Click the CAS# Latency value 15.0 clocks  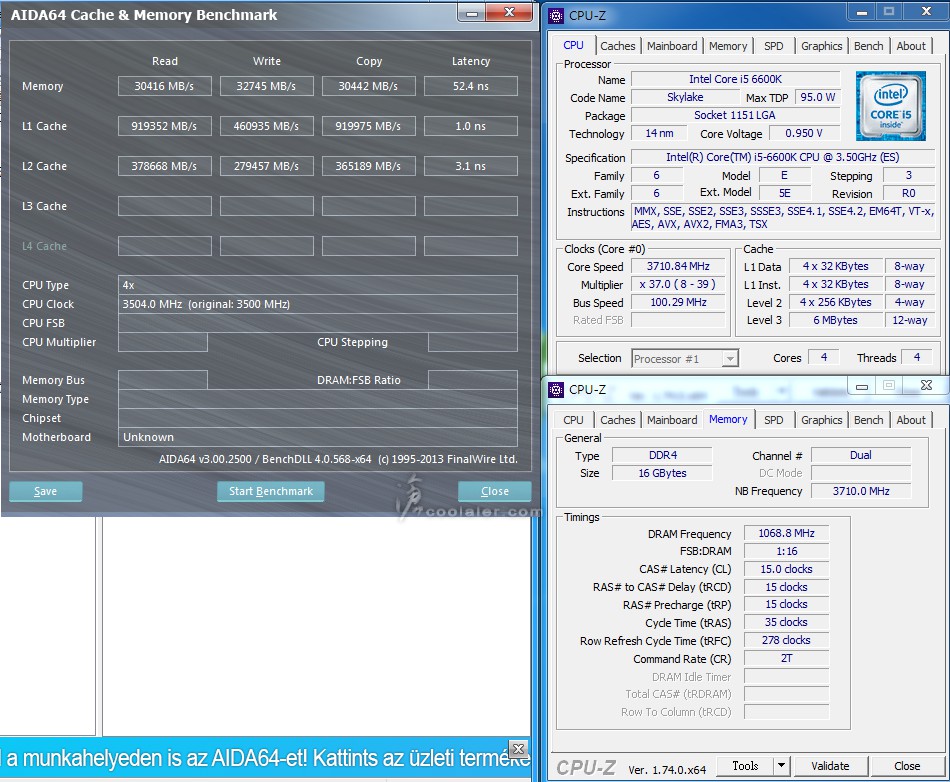click(786, 569)
